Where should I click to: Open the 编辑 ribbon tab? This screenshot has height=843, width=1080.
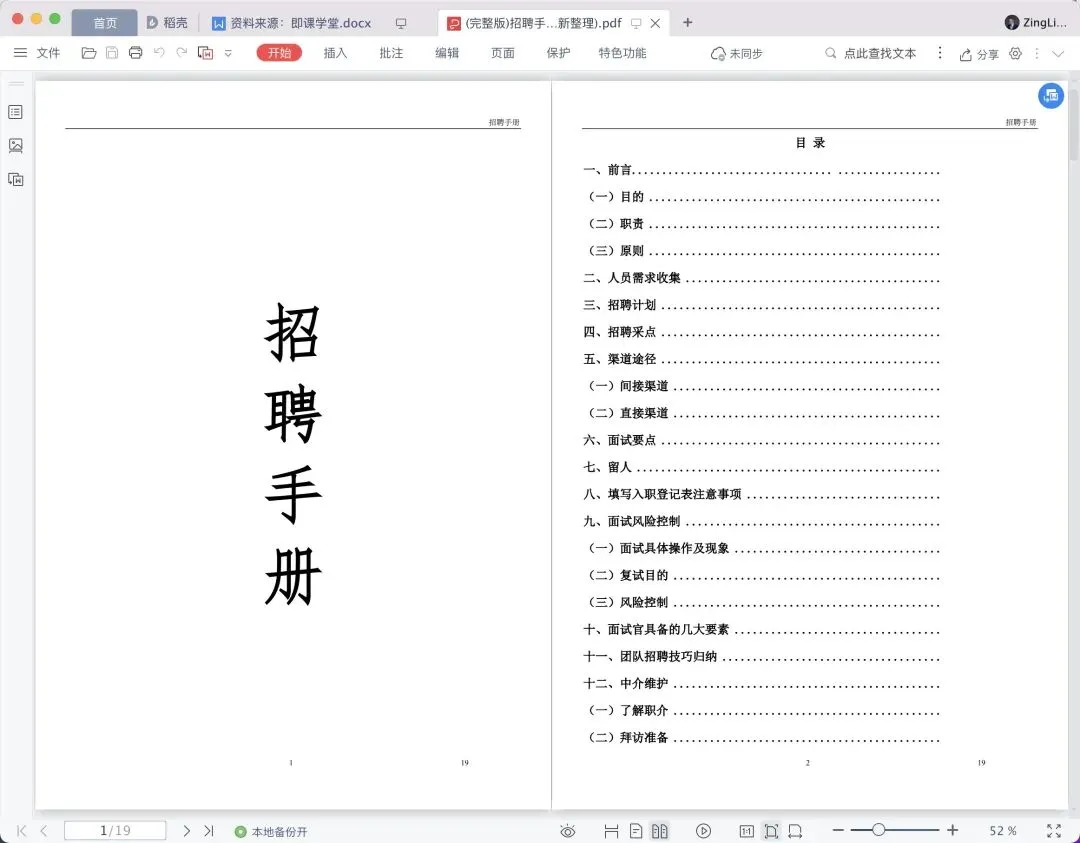click(447, 53)
